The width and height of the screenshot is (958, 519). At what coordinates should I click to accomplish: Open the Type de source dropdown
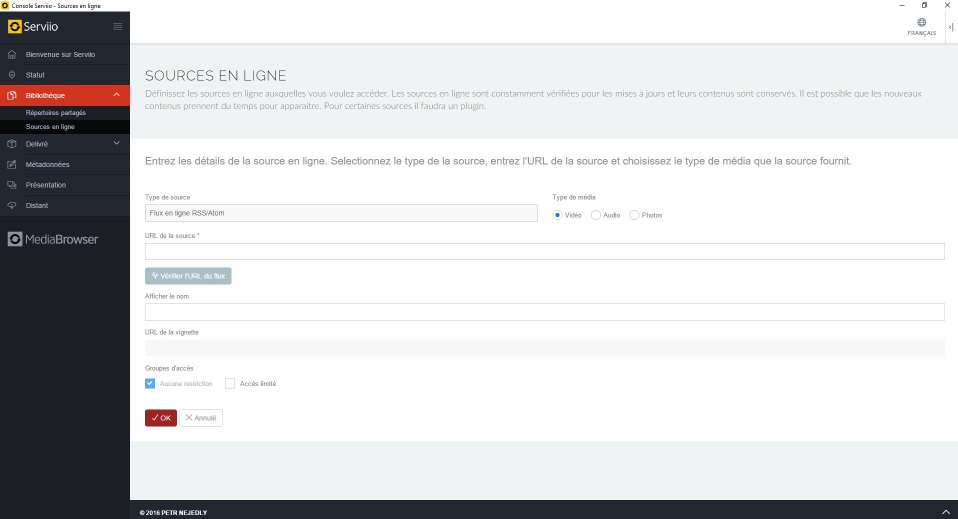pyautogui.click(x=341, y=213)
